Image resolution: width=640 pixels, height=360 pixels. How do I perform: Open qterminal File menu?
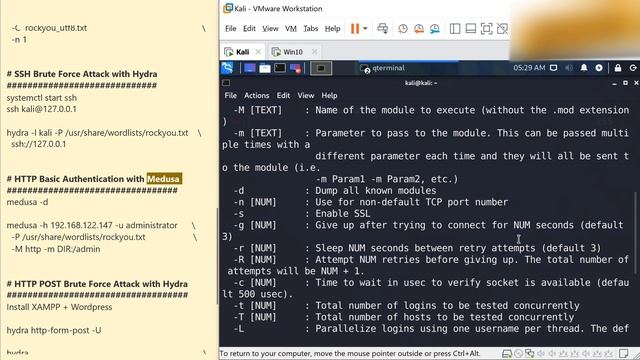[231, 96]
